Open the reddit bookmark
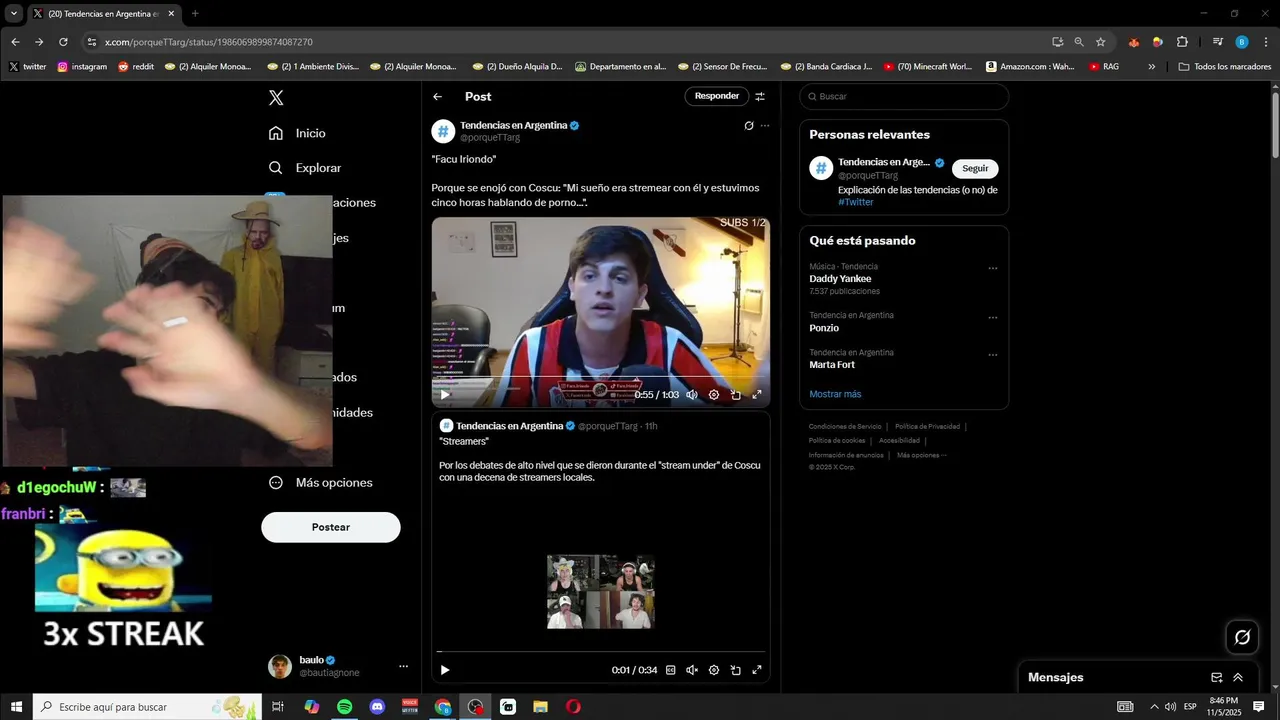This screenshot has width=1280, height=720. coord(136,67)
